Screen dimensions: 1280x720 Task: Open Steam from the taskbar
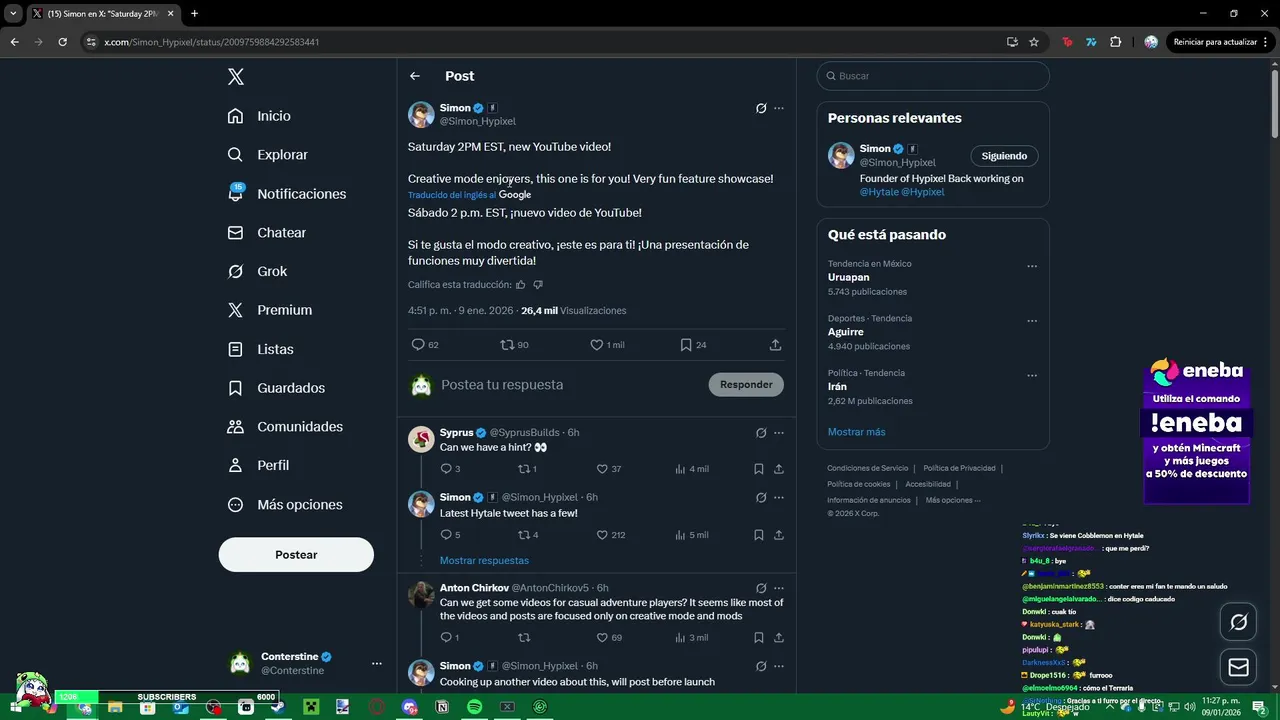(x=278, y=707)
